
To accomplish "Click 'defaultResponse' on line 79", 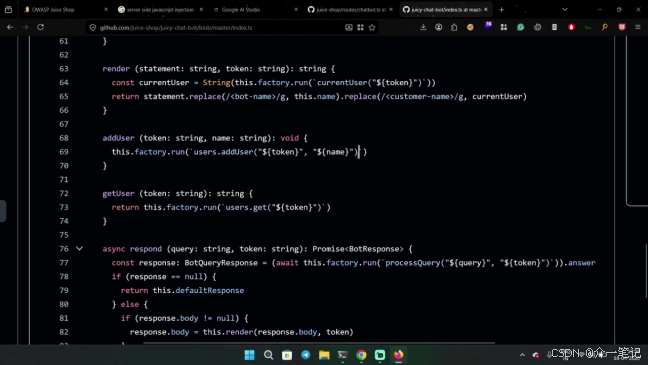I will click(x=210, y=290).
